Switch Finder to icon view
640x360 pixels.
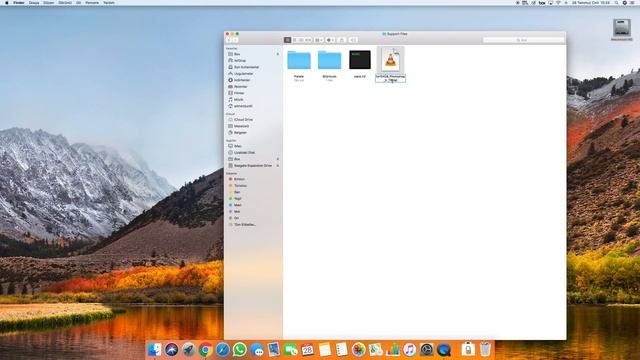pyautogui.click(x=287, y=40)
